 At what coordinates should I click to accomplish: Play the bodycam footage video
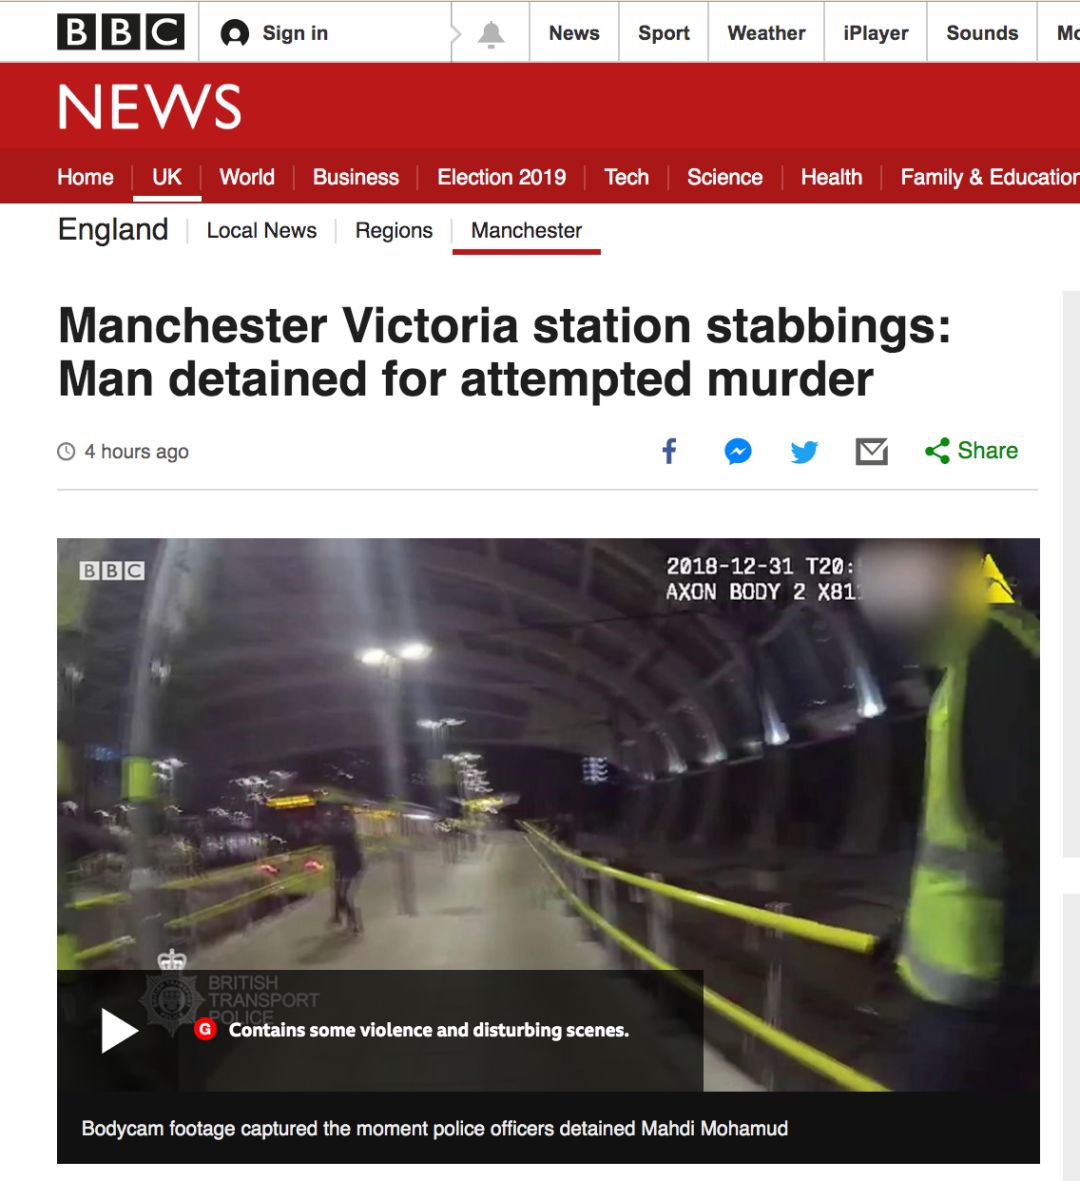120,1030
